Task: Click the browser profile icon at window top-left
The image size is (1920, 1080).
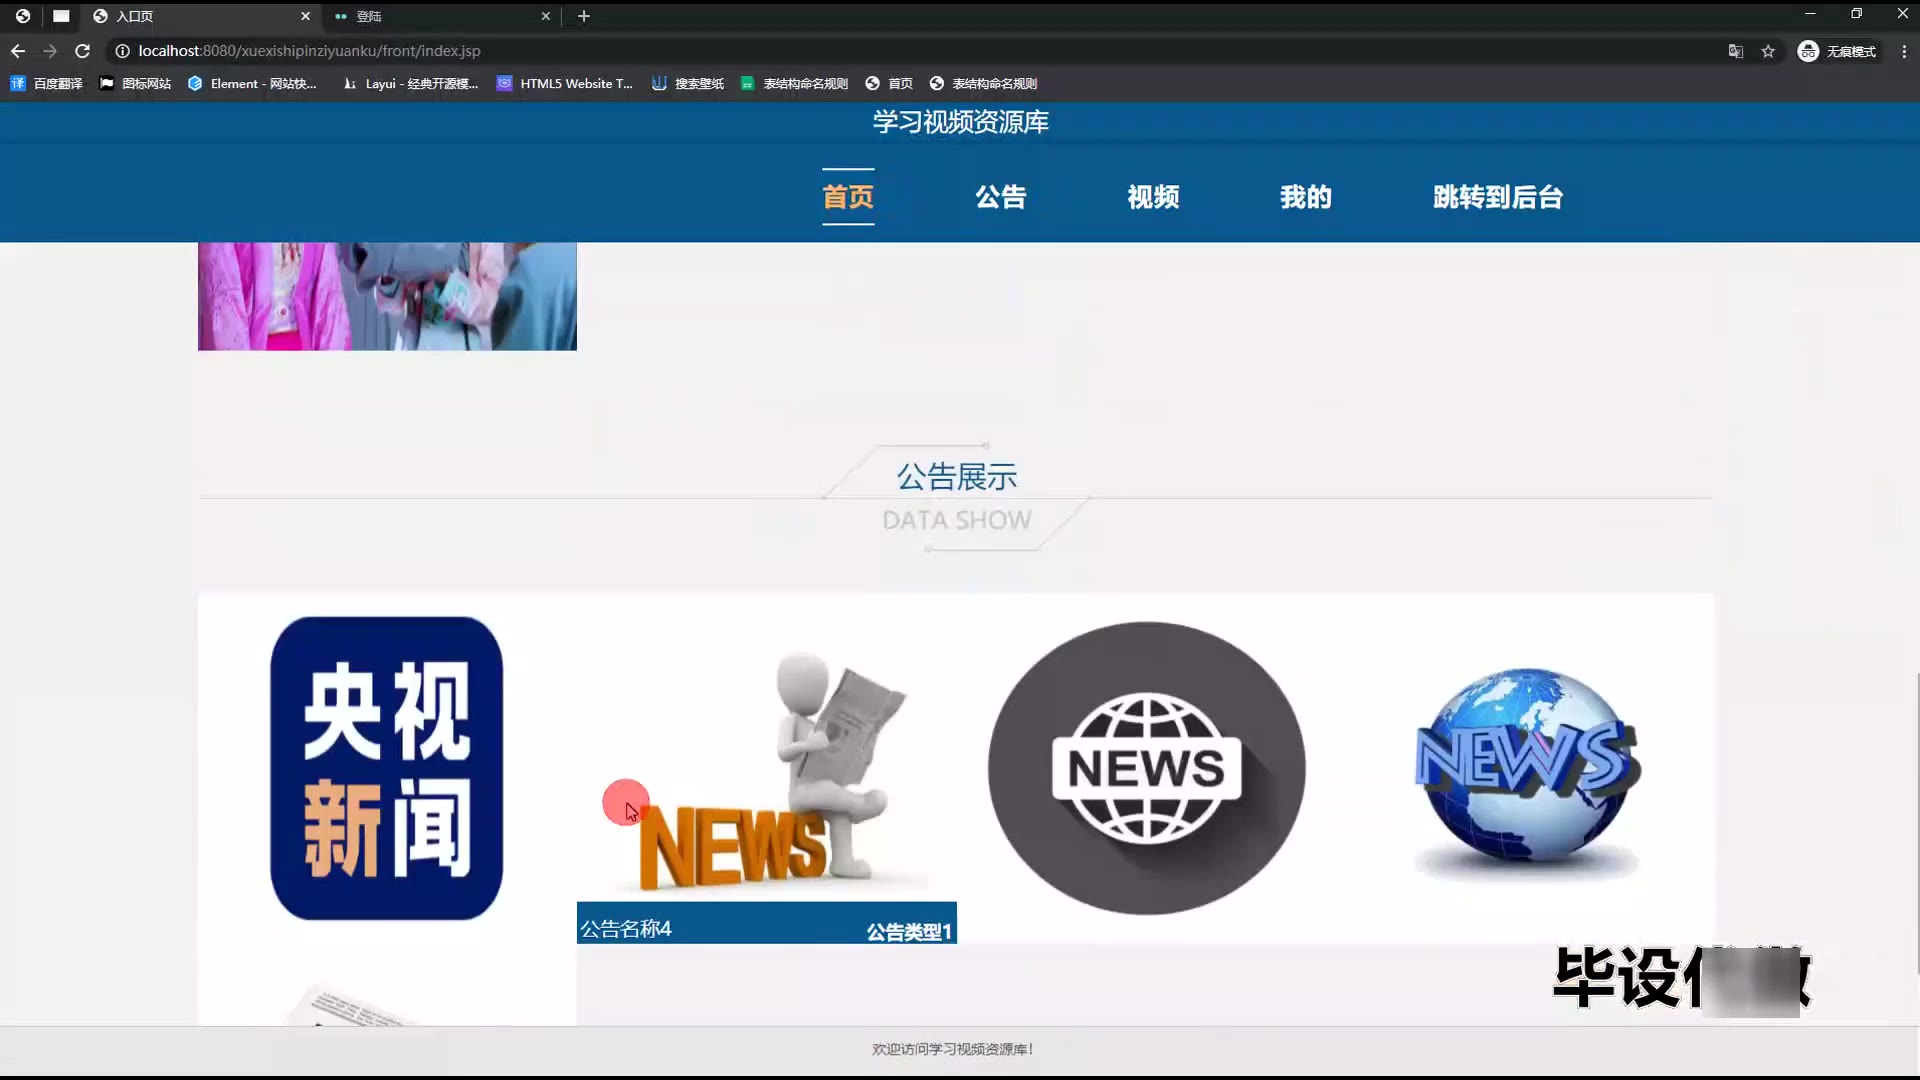Action: tap(23, 16)
